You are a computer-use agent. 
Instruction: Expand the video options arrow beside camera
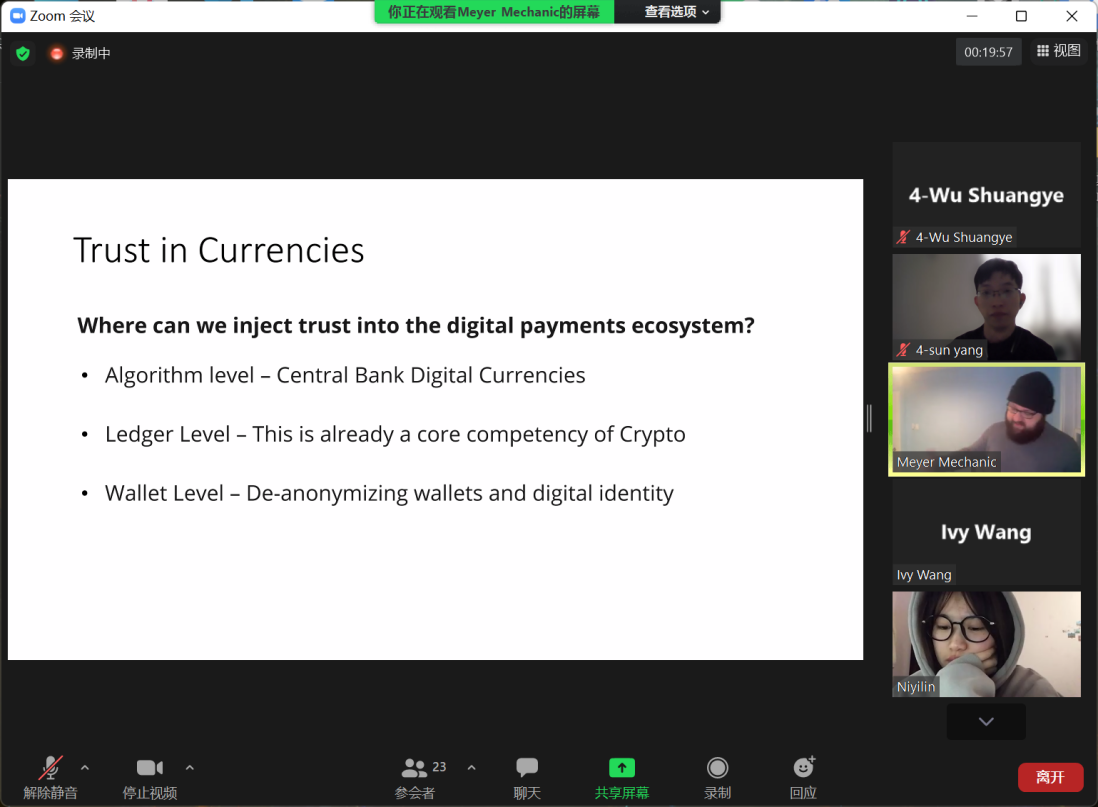point(190,768)
